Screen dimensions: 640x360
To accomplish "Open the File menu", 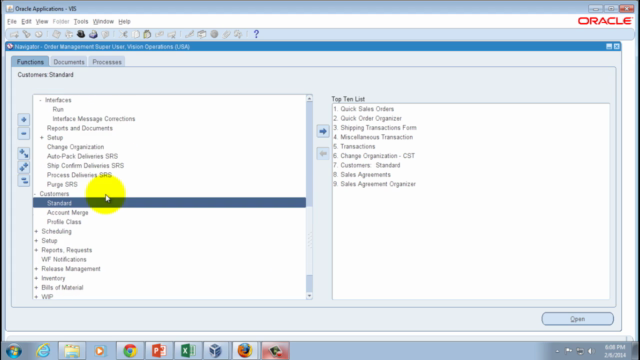I will point(12,22).
